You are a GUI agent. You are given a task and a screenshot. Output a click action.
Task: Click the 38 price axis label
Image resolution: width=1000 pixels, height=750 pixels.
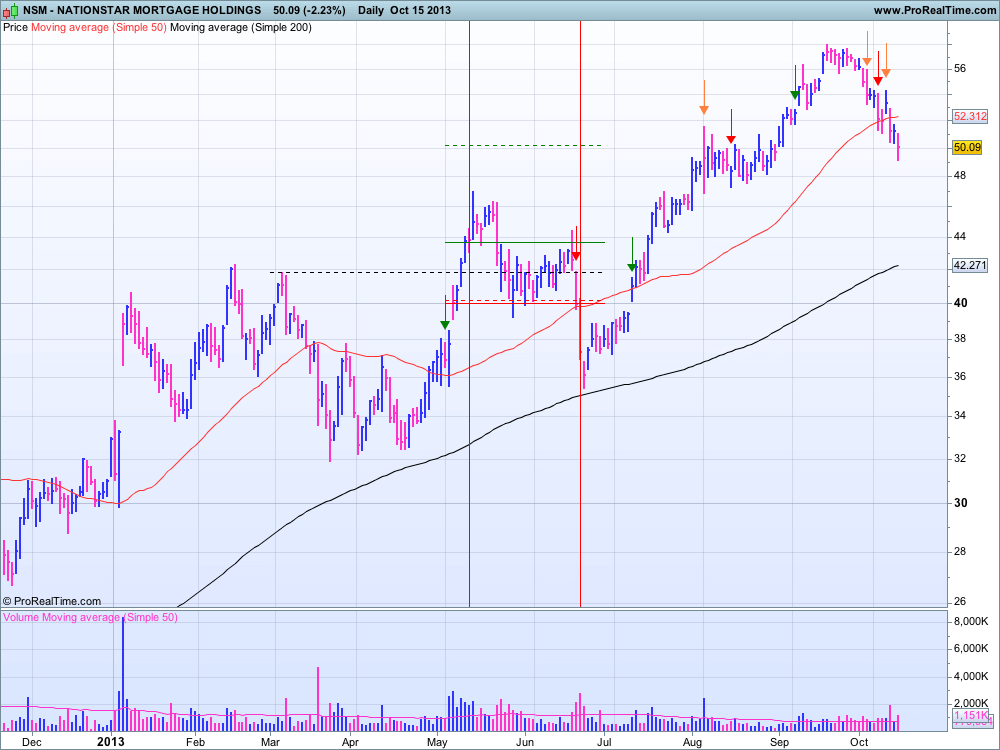pyautogui.click(x=960, y=339)
